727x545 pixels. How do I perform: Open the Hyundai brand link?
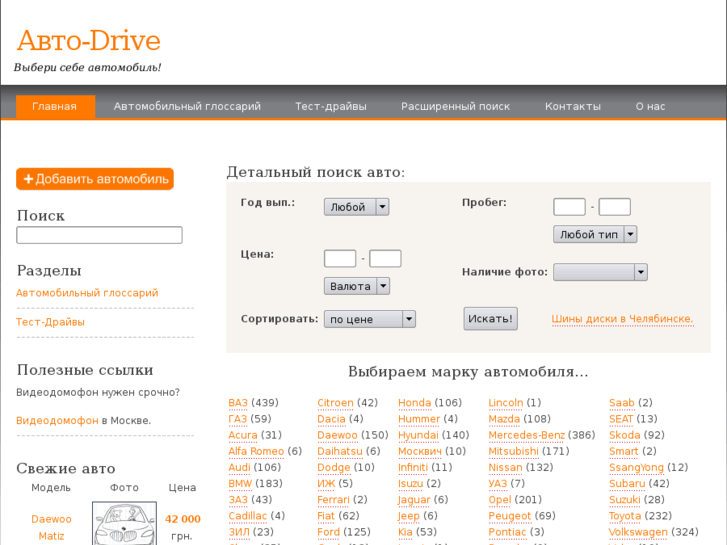click(x=418, y=435)
